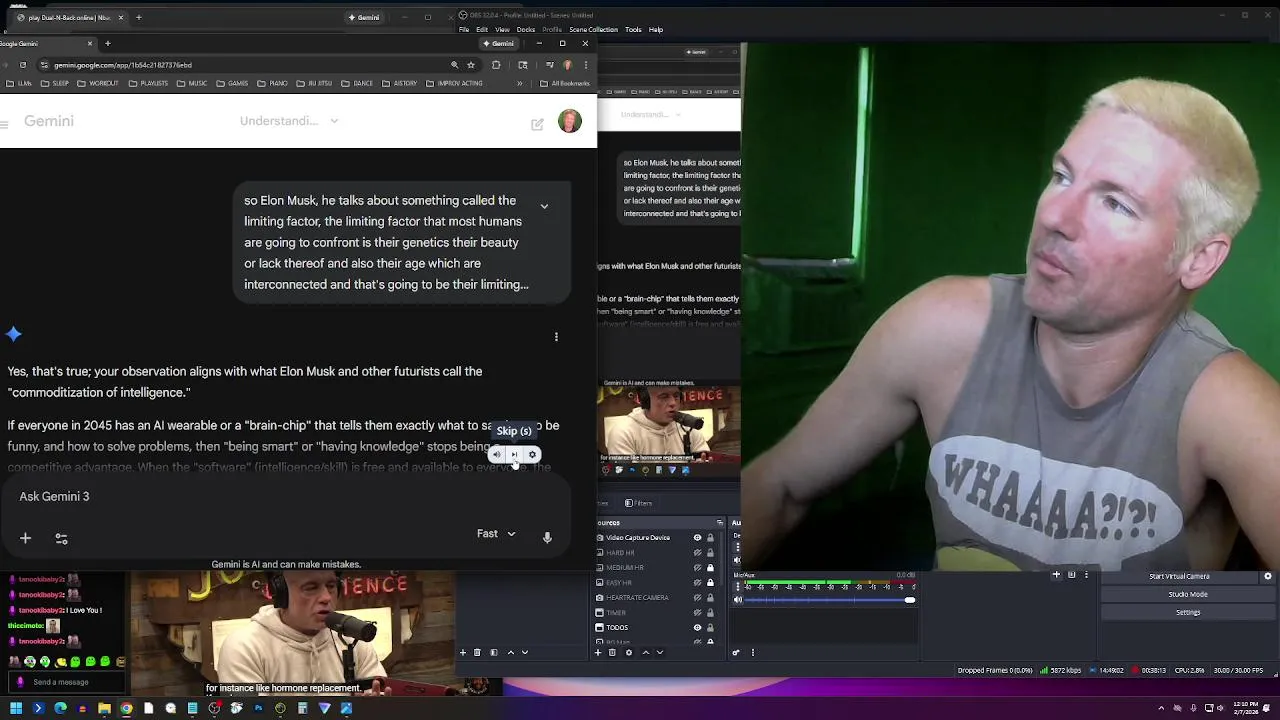Click the Gemini new chat pencil icon
Viewport: 1280px width, 720px height.
tap(537, 124)
